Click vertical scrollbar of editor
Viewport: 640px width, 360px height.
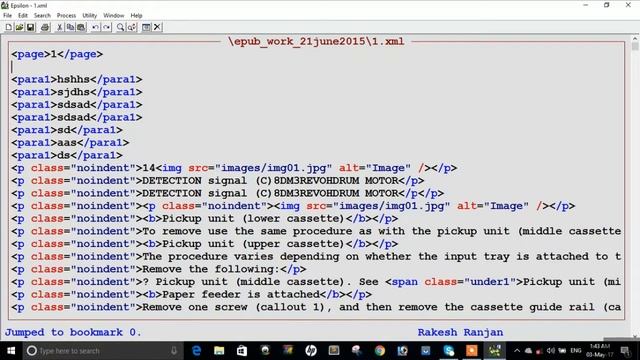[635, 188]
